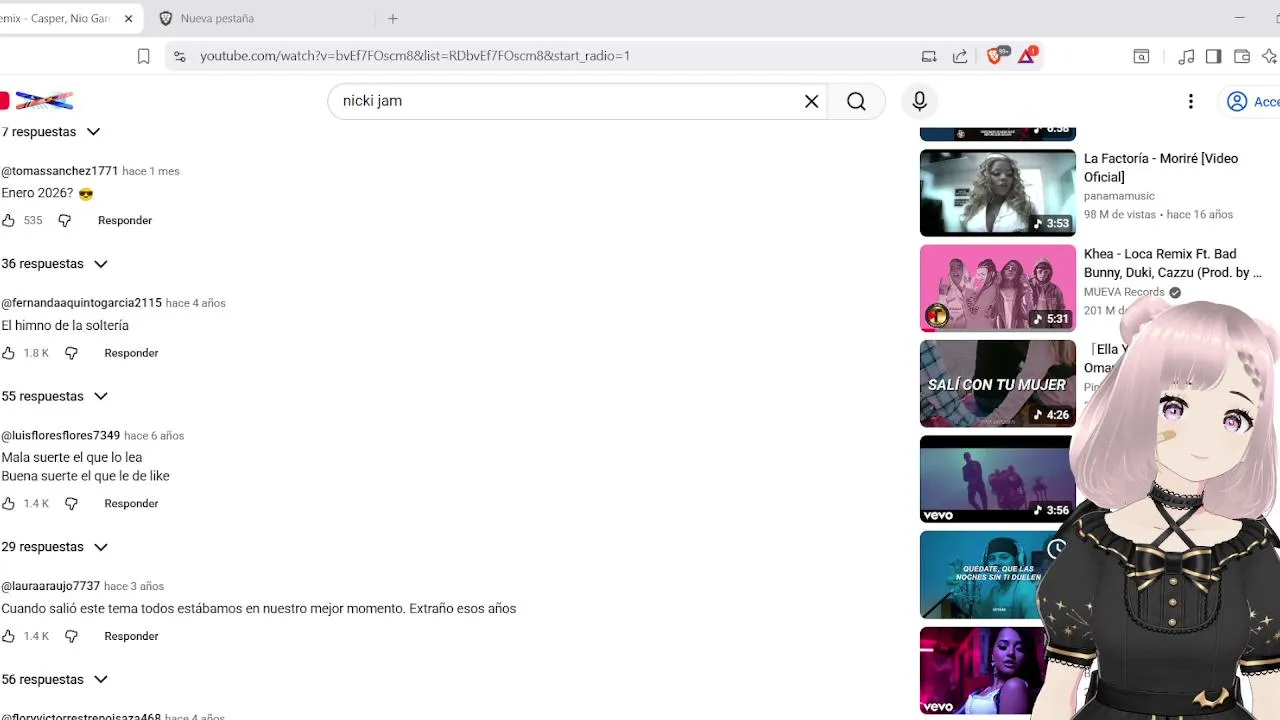Open @luisfloresflores7349's channel link
The width and height of the screenshot is (1280, 720).
(x=60, y=435)
